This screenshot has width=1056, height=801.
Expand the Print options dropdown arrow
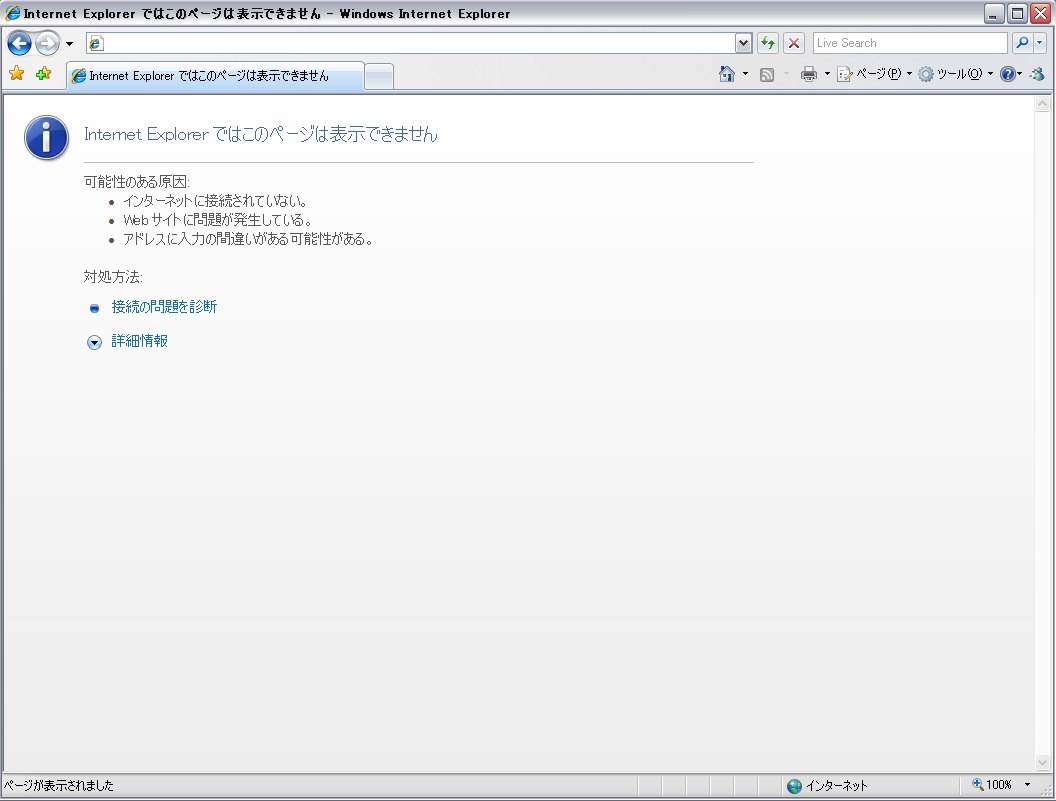point(827,74)
